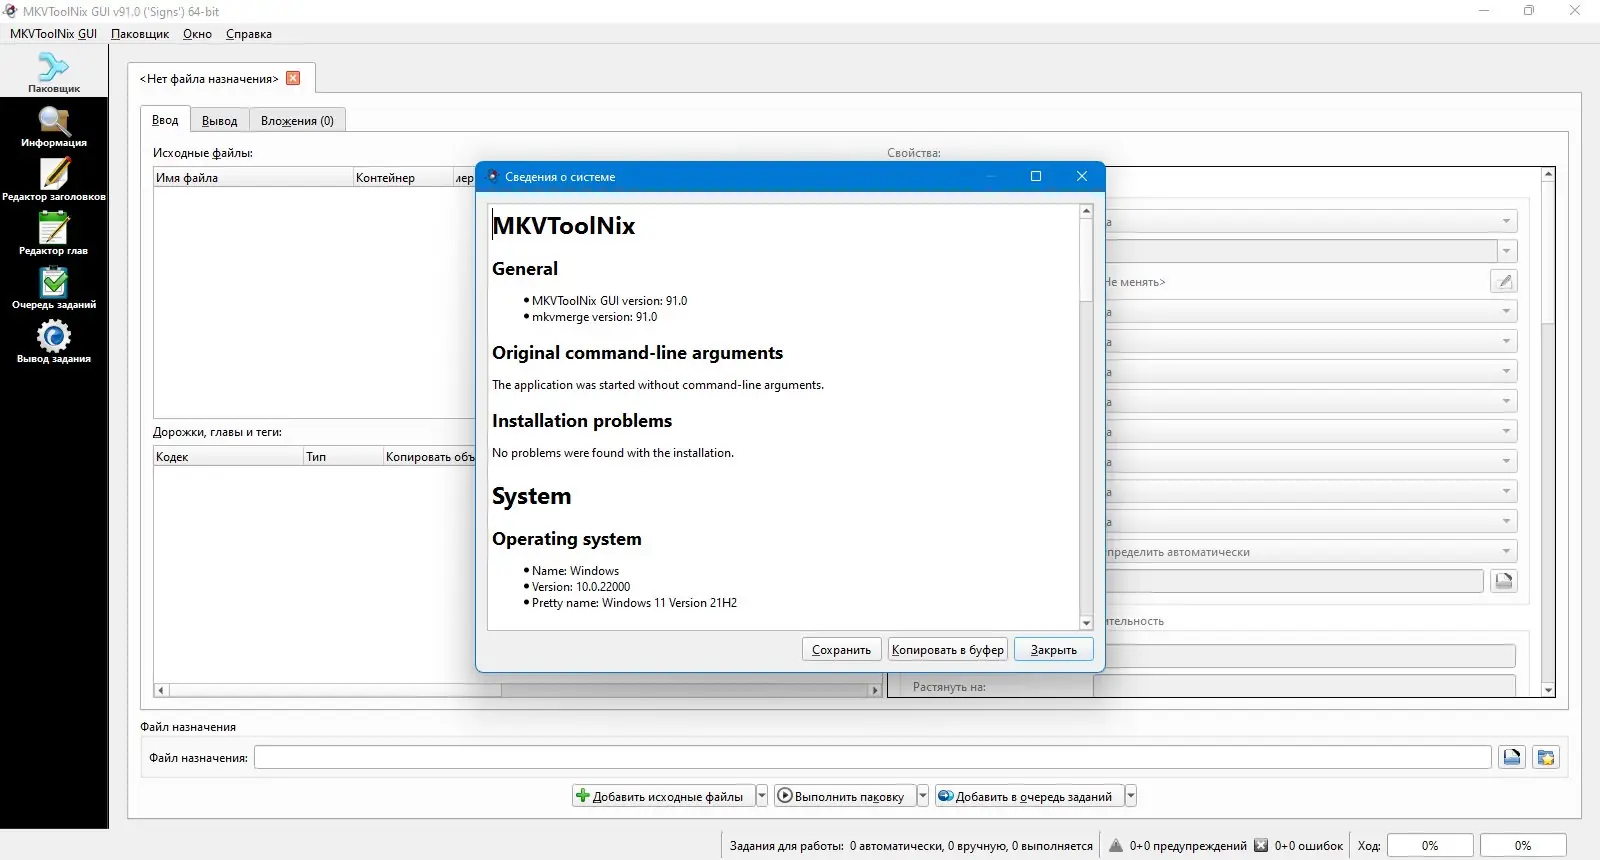Expand dropdown arrow next to Добавить в очередь заданий
1600x860 pixels.
[x=1131, y=796]
